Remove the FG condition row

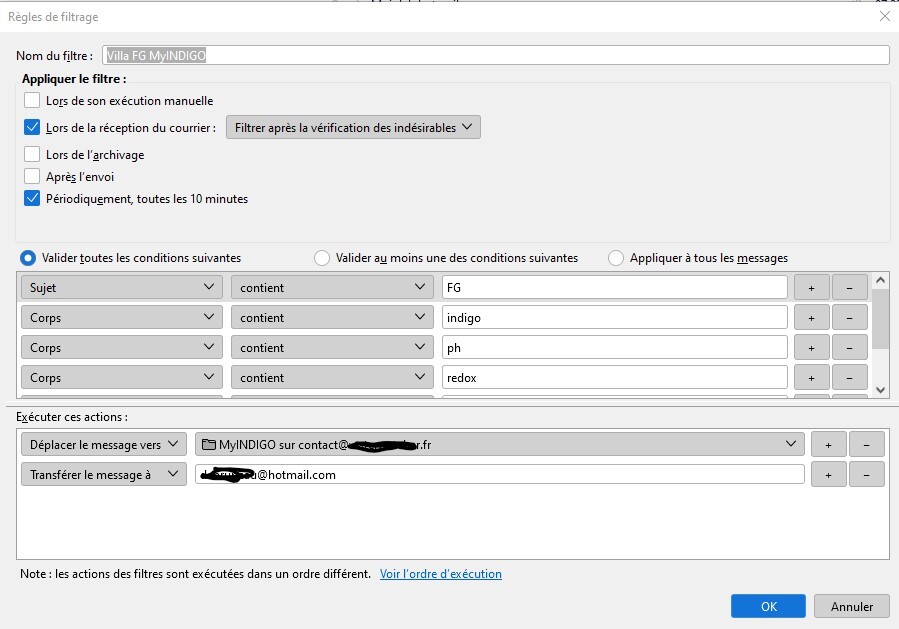(849, 288)
